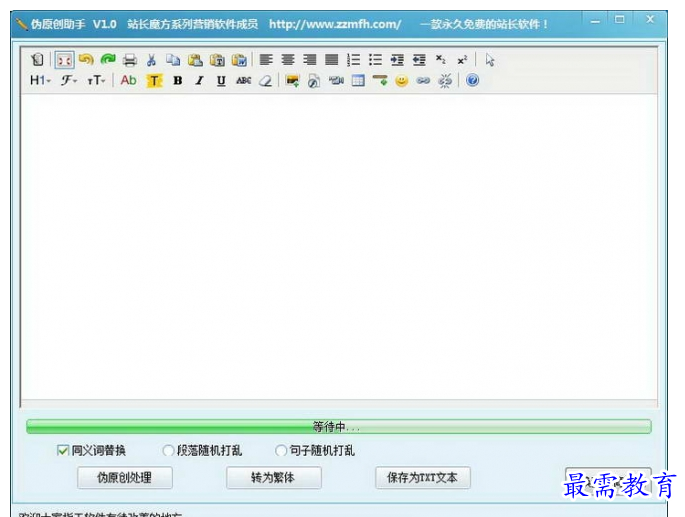Remove hyperlink with unlink icon

coord(445,81)
